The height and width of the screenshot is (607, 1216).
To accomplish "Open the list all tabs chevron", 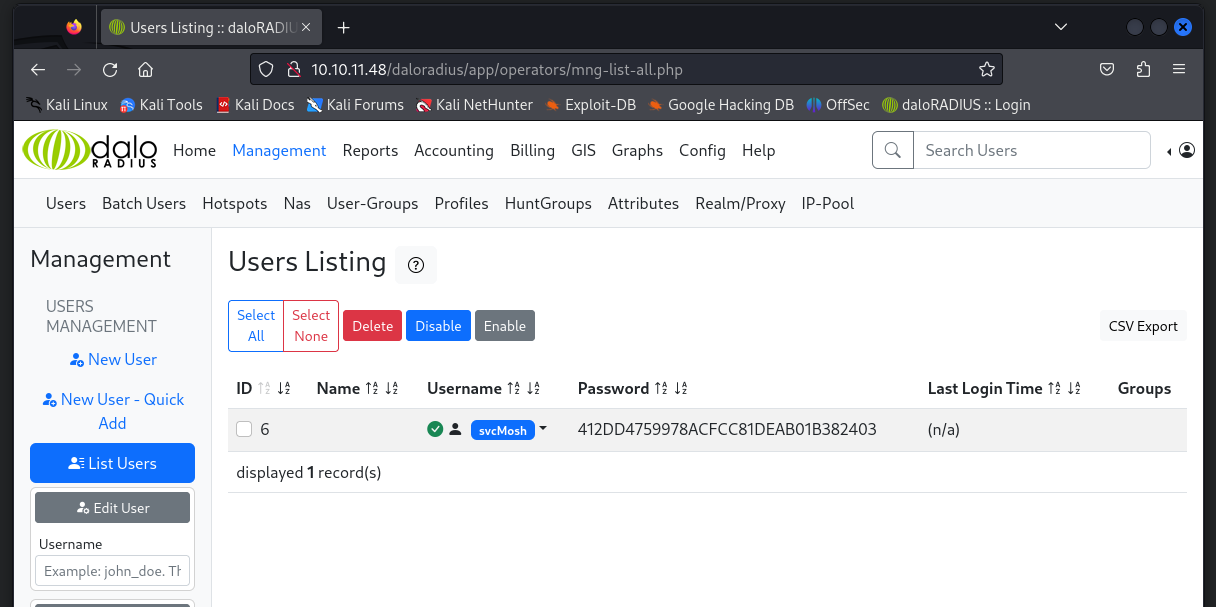I will 1061,27.
